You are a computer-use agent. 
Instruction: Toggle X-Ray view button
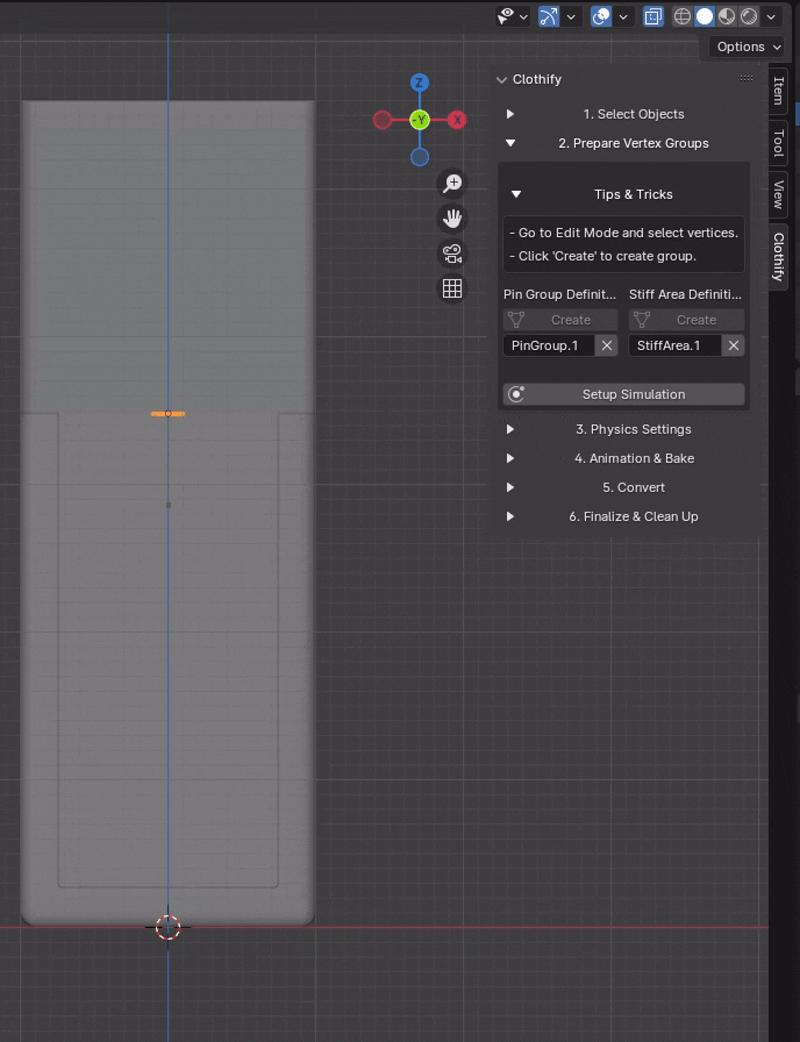coord(653,17)
